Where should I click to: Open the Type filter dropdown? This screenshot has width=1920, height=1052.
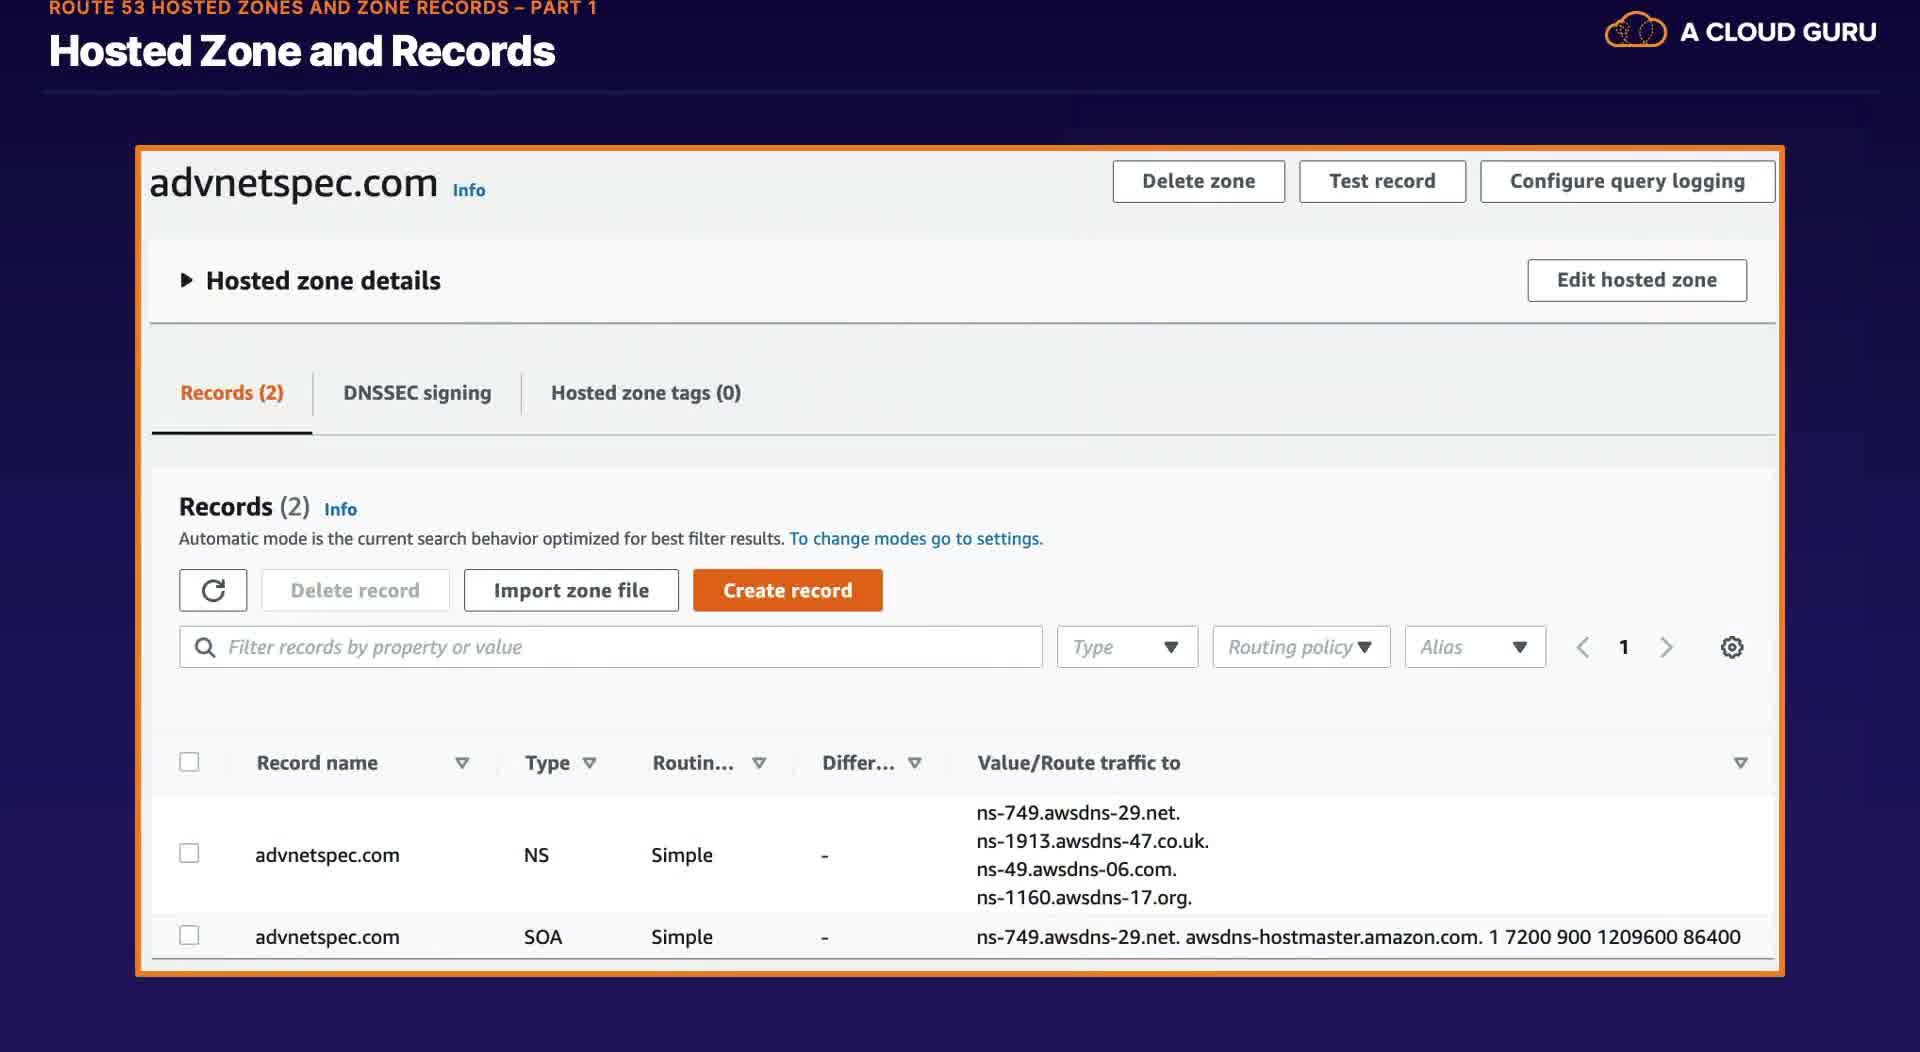(x=1127, y=647)
